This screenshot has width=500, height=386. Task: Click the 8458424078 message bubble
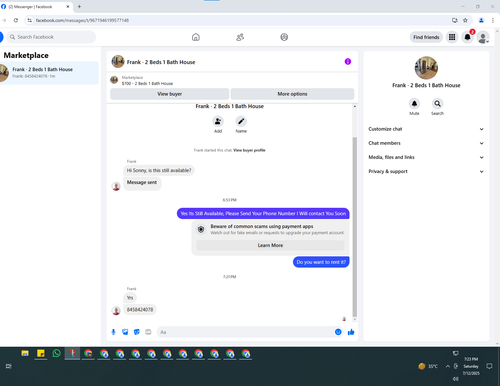tap(140, 310)
